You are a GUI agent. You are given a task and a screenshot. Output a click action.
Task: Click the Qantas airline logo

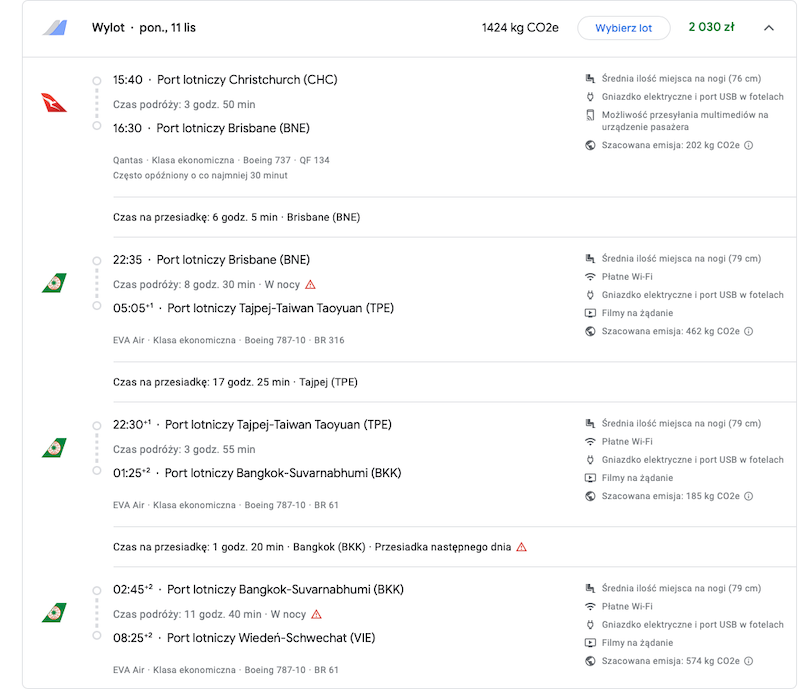pos(54,103)
